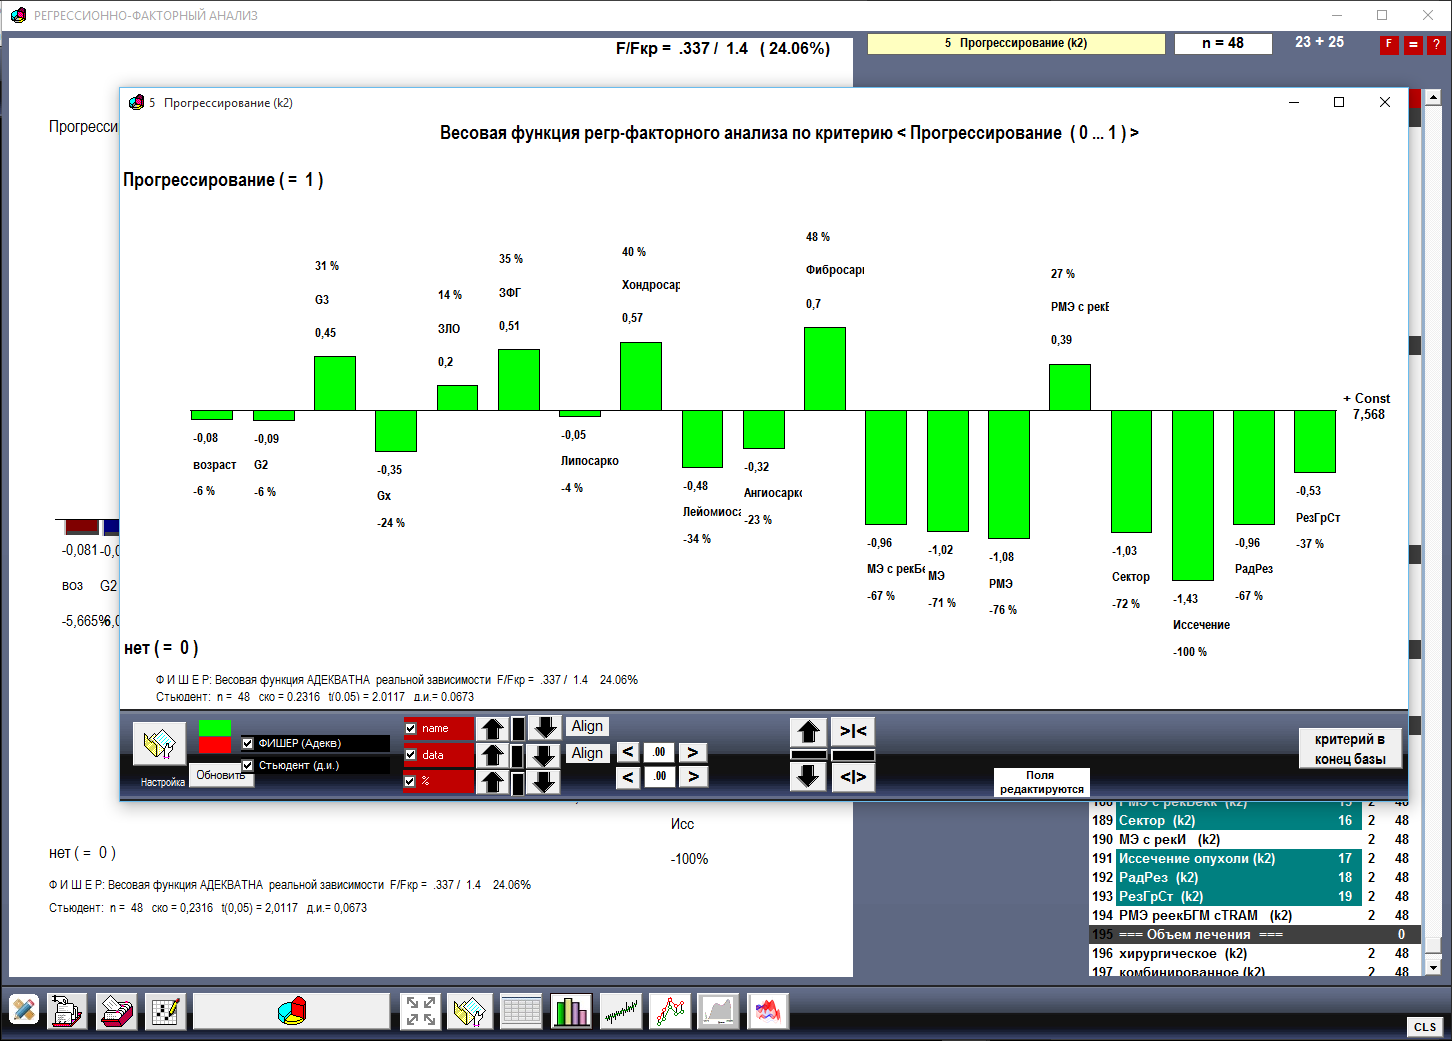Click the red question mark help button

point(1436,44)
